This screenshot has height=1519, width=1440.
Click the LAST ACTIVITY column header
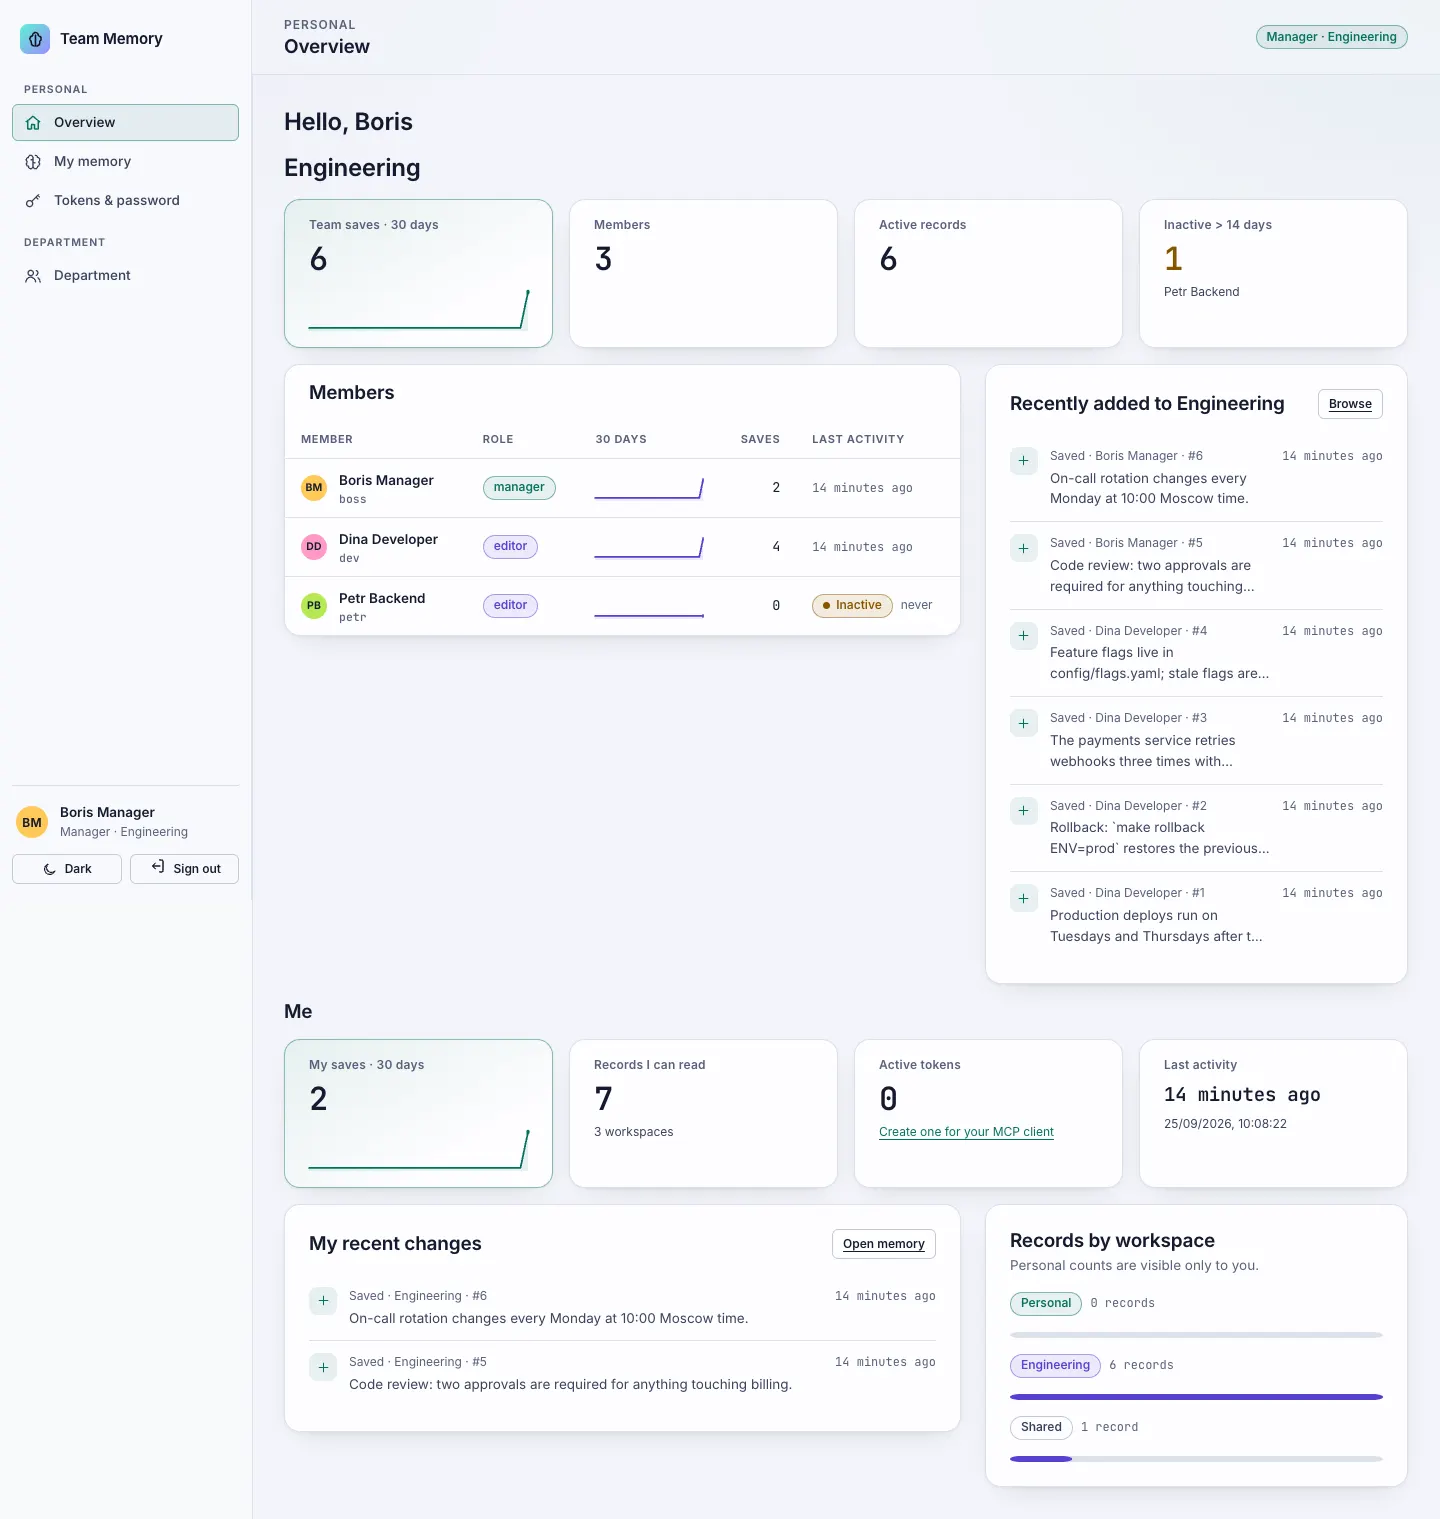pyautogui.click(x=858, y=439)
